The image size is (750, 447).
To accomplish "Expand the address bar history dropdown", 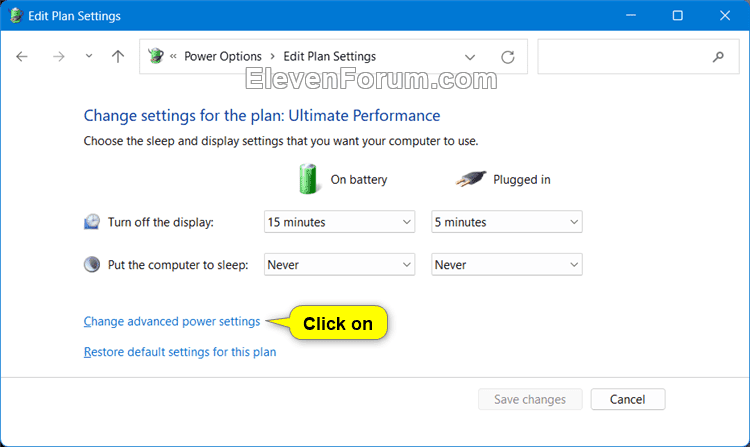I will tap(470, 57).
